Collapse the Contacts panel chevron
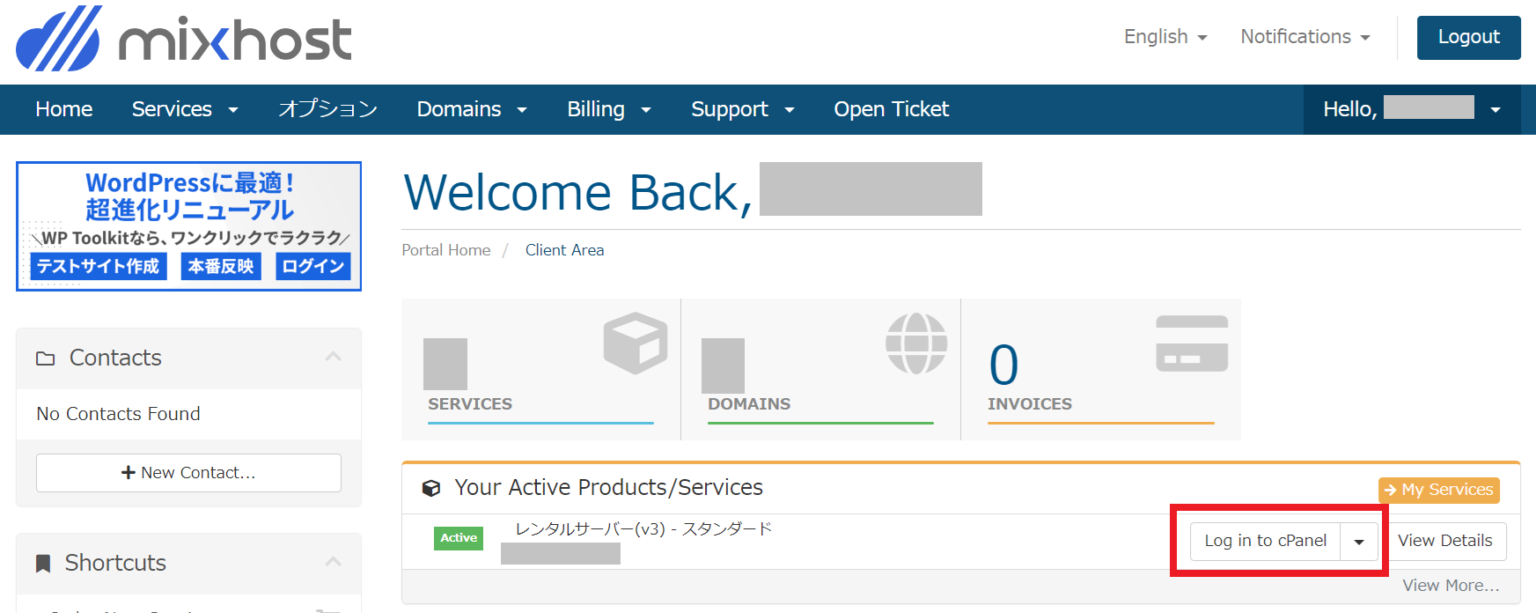Viewport: 1536px width, 613px height. tap(333, 357)
